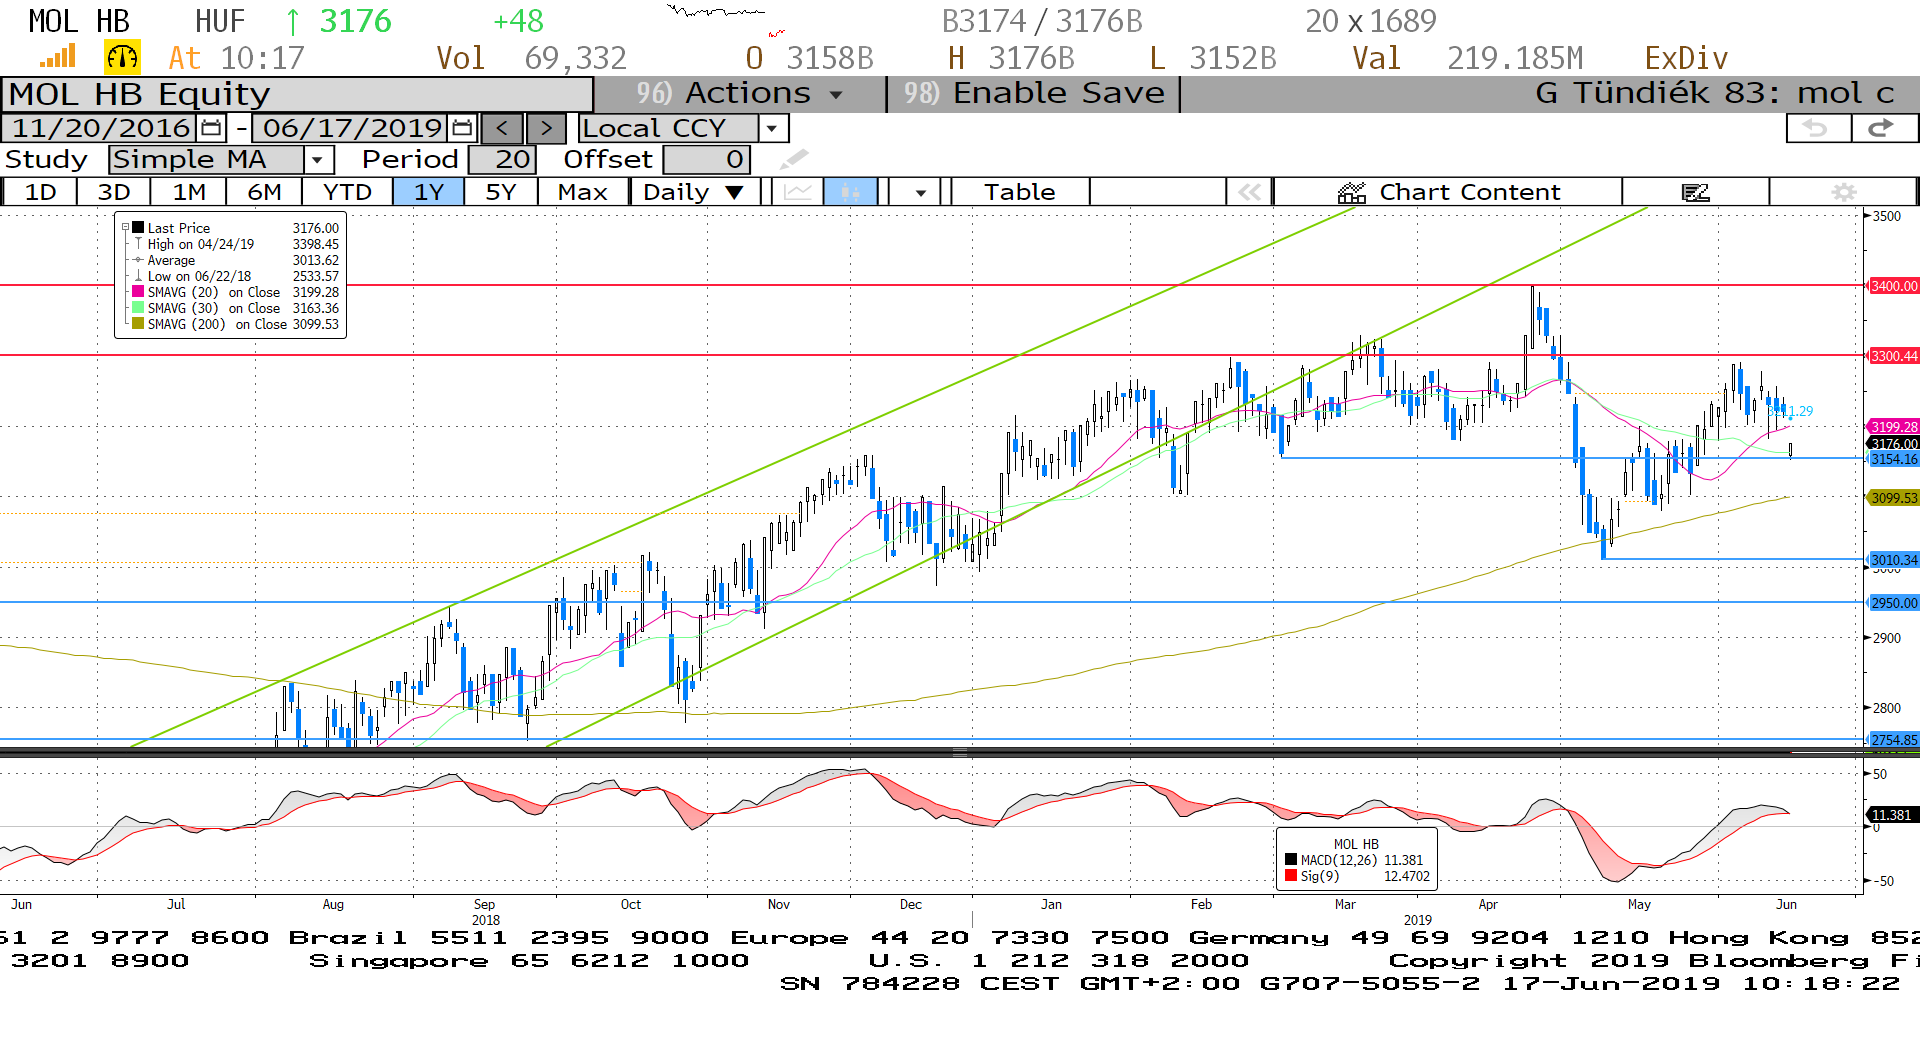Shift date range backward with left arrow
Image resolution: width=1920 pixels, height=1039 pixels.
[502, 128]
